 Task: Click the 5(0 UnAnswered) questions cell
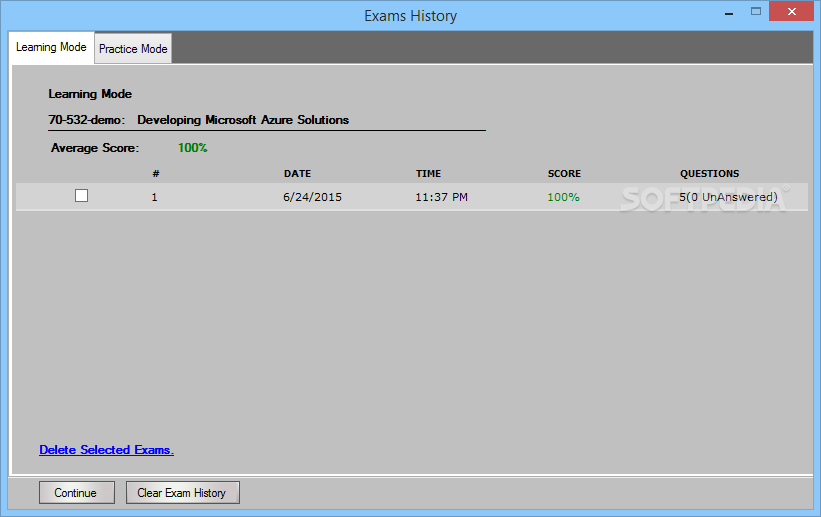point(728,197)
